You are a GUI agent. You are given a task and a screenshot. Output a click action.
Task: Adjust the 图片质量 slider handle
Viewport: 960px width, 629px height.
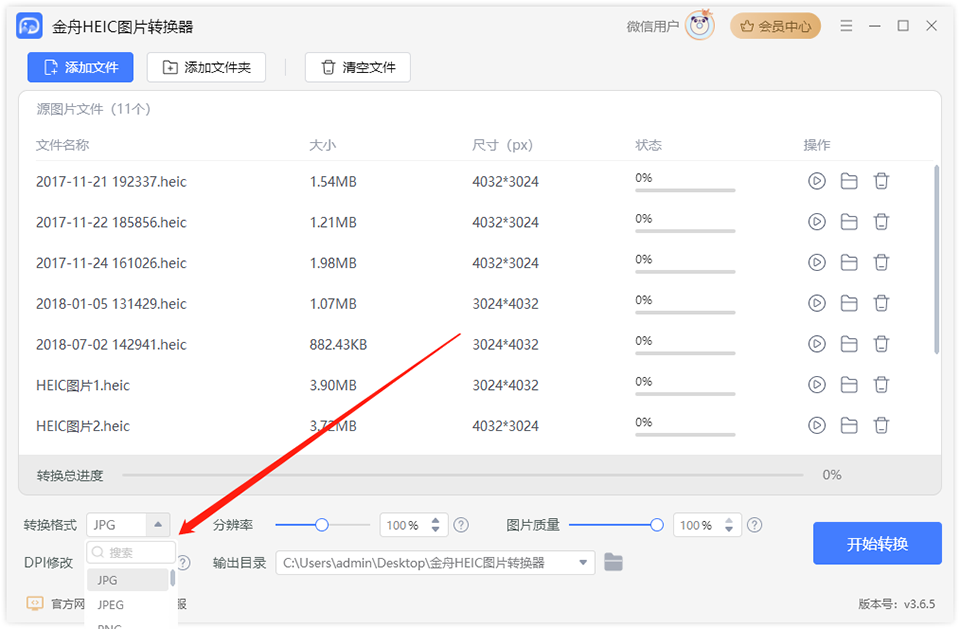[656, 525]
